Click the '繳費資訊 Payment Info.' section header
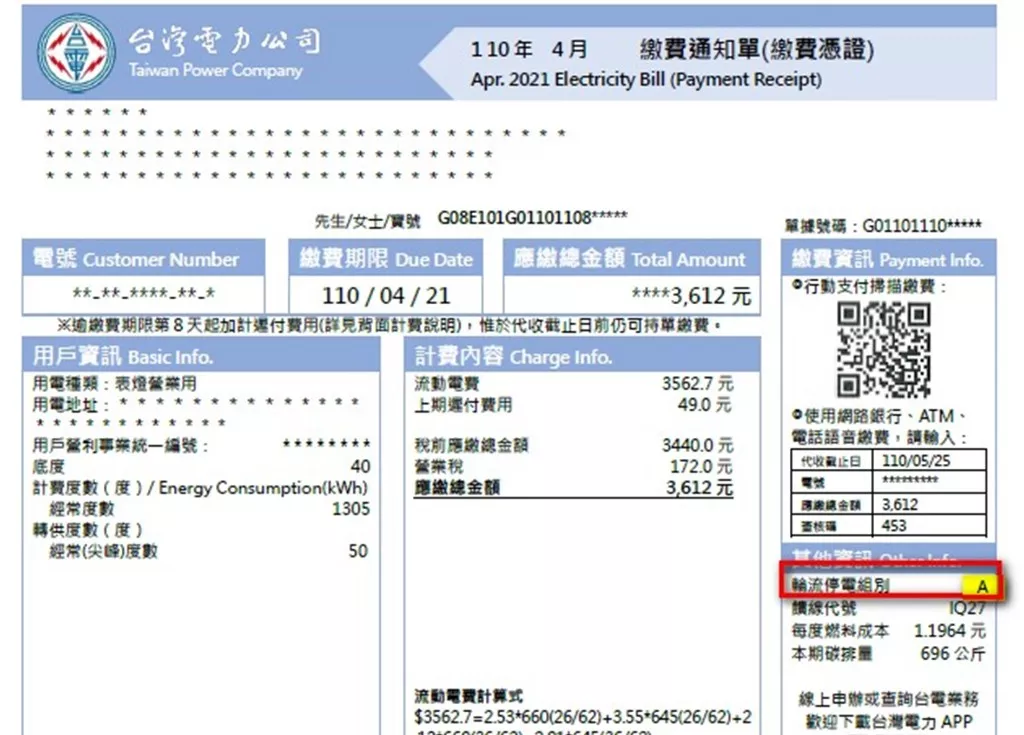 click(x=888, y=259)
